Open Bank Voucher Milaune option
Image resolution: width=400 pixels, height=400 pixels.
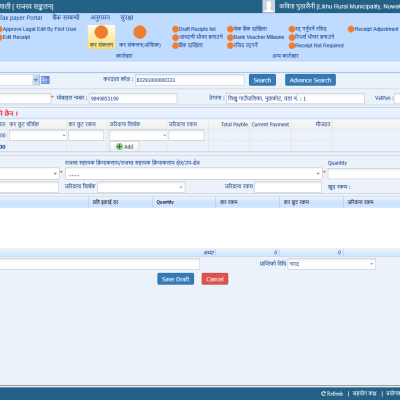[x=259, y=37]
